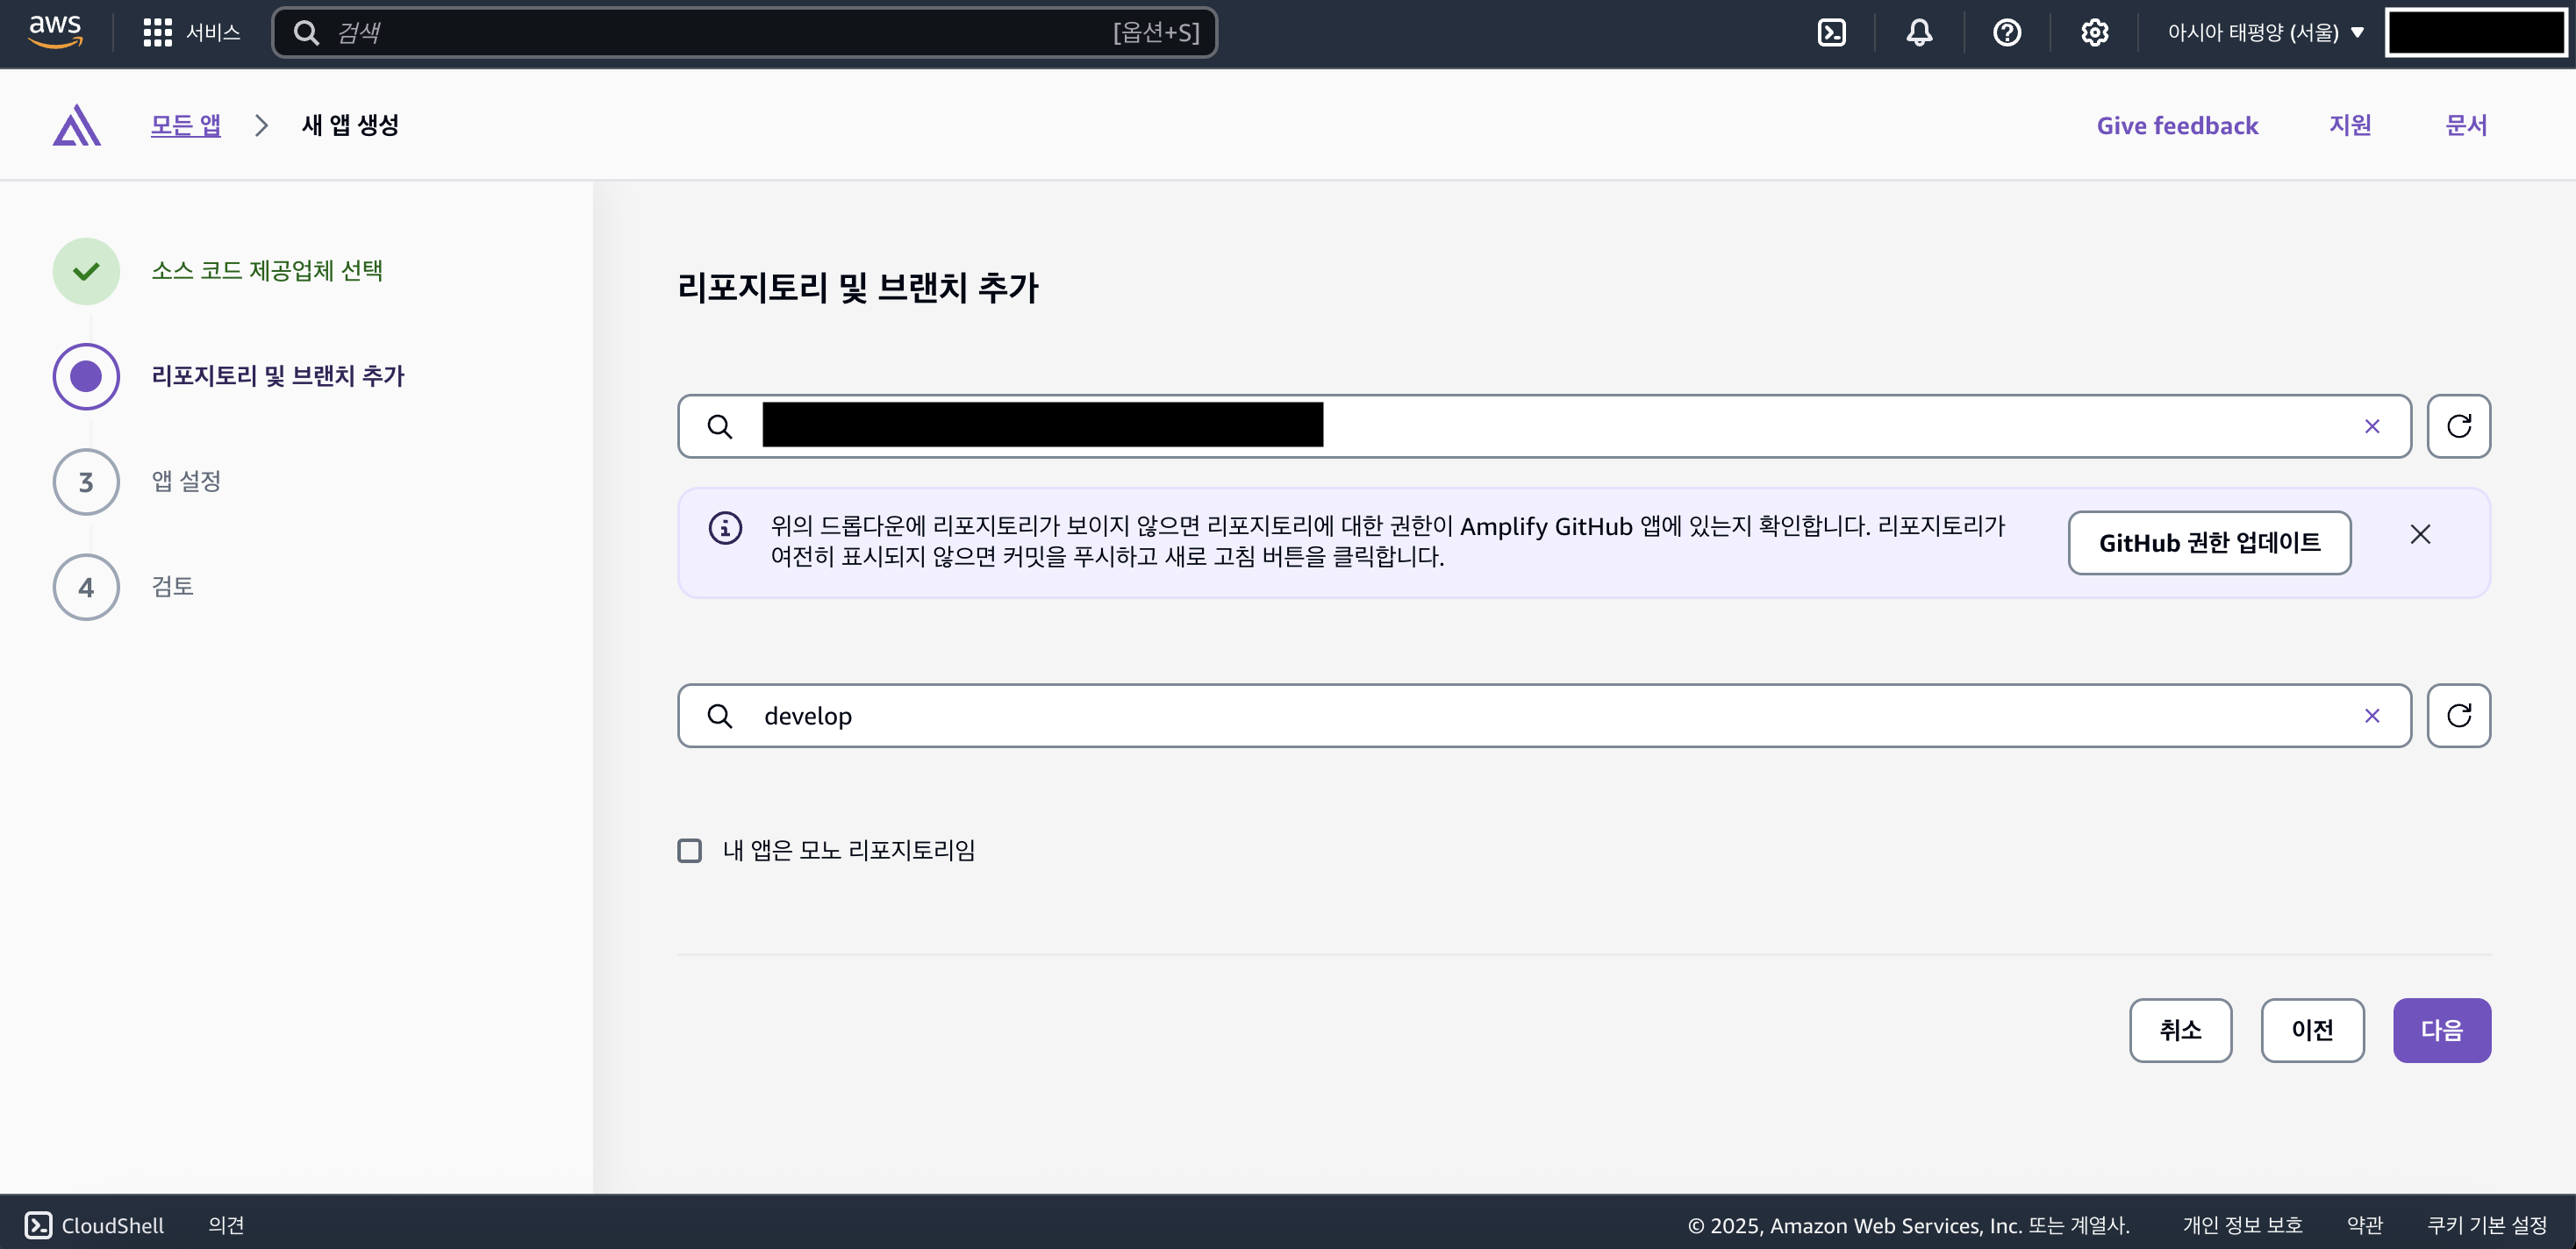Click the GitHub 권한 업데이트 button
2576x1249 pixels.
(2210, 542)
